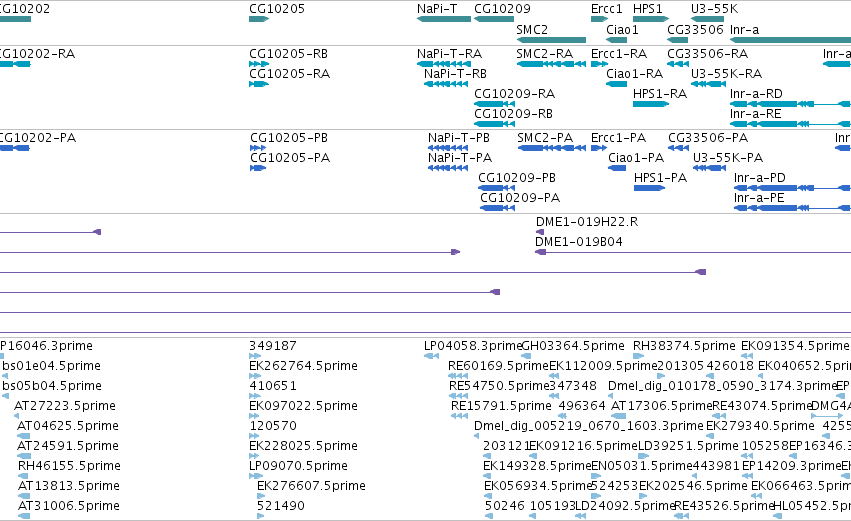Screen dimensions: 851x521
Task: Select the DME1-019H22.R clone label
Action: [x=587, y=222]
